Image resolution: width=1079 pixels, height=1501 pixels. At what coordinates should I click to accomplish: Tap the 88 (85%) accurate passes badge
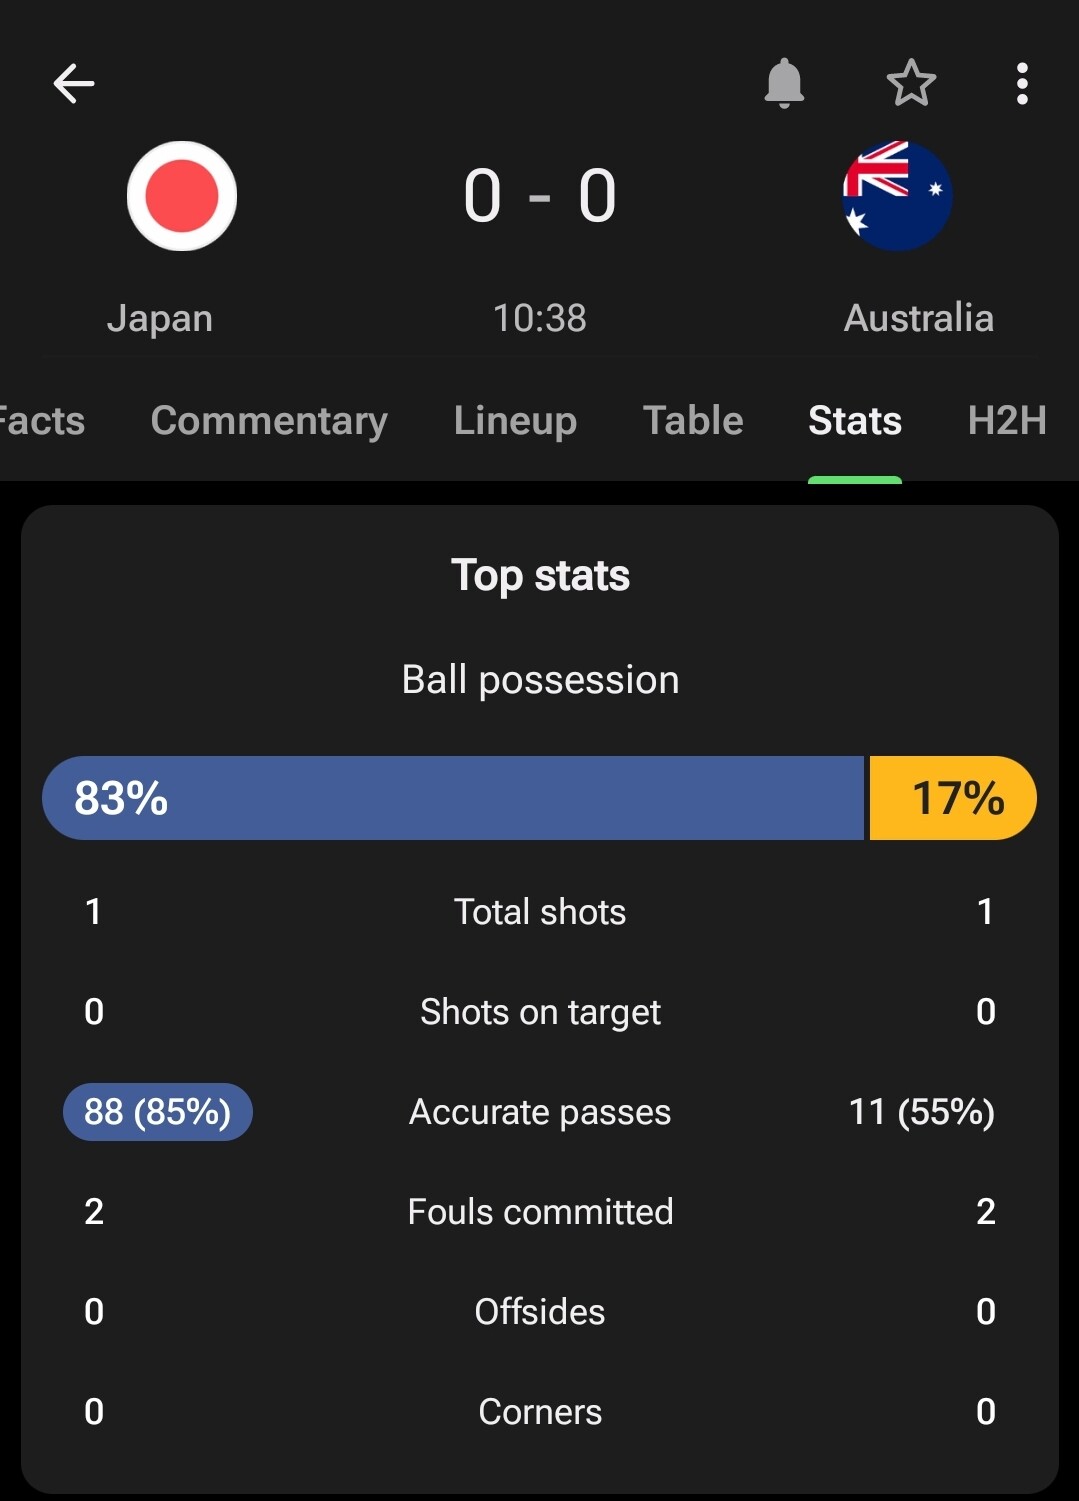pyautogui.click(x=158, y=1112)
